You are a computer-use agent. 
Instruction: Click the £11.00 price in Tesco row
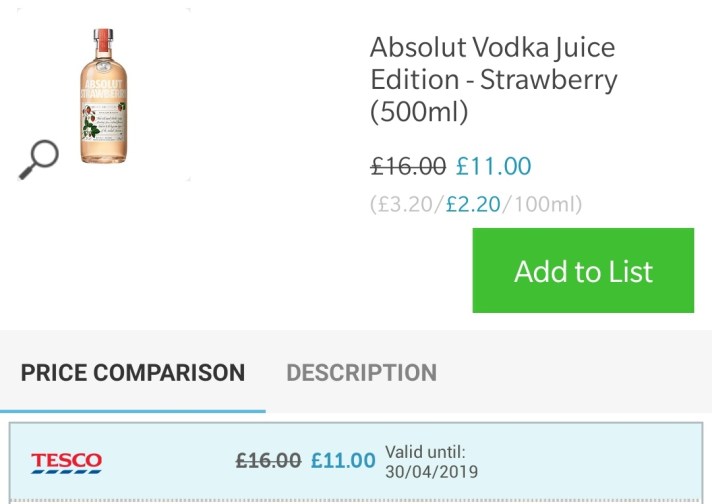pos(343,460)
